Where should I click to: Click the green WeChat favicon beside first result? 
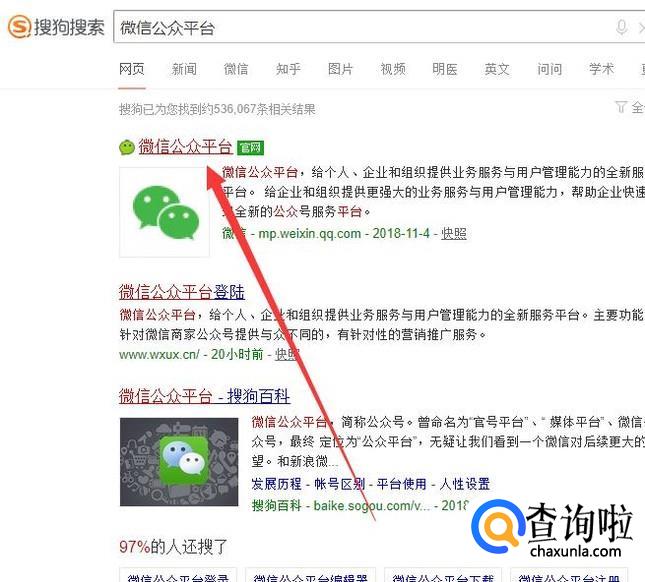tap(127, 147)
